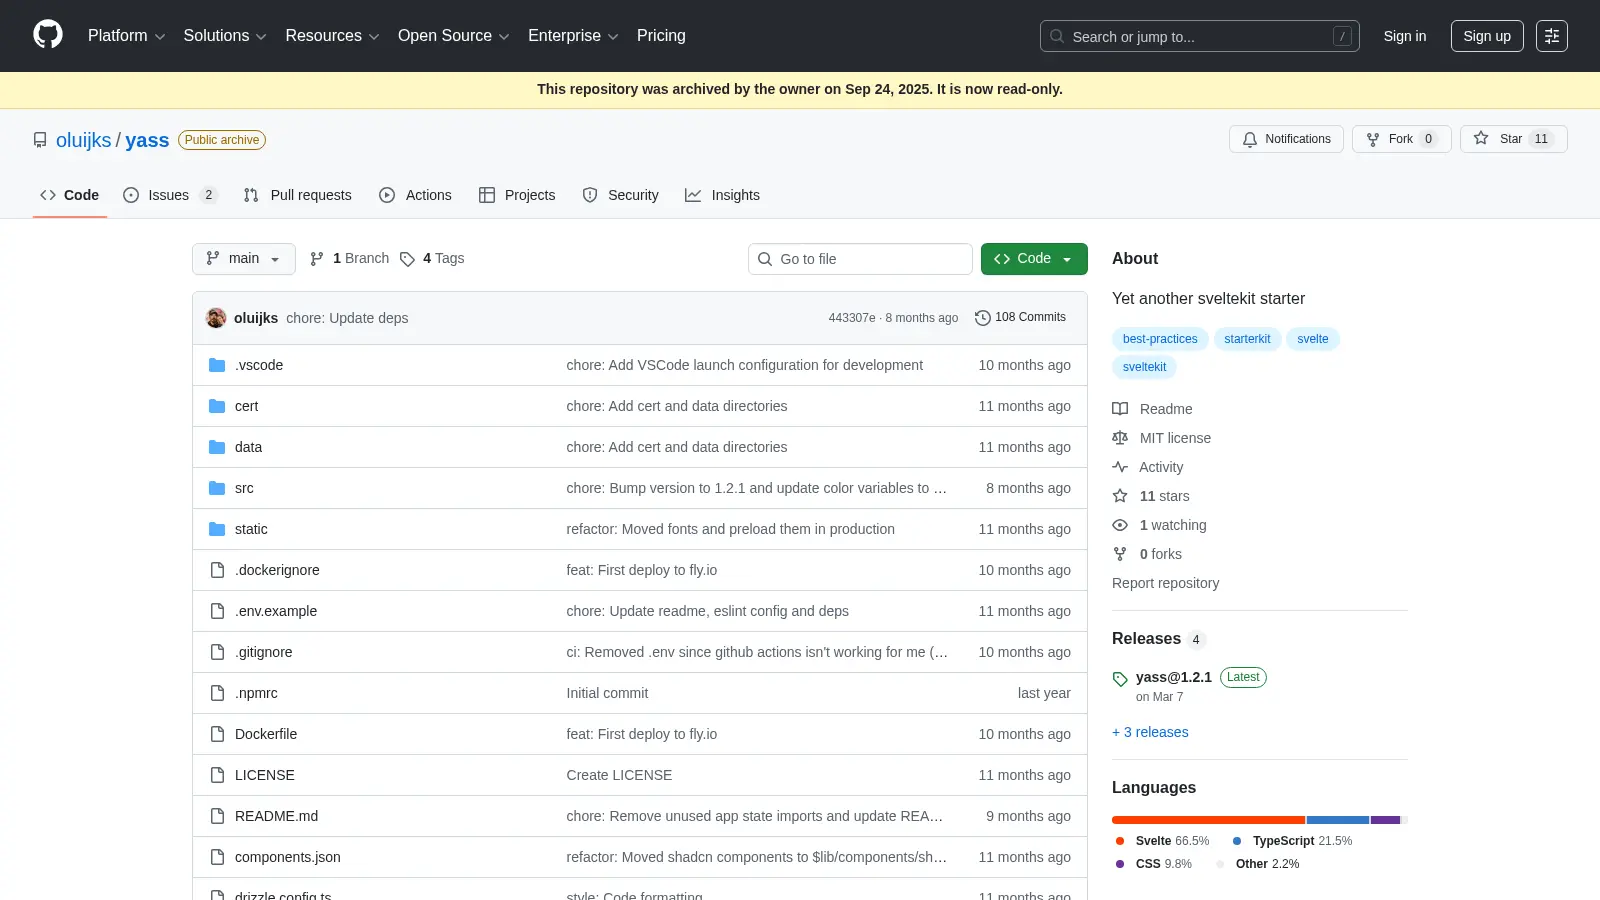Focus the Search or jump to field
The height and width of the screenshot is (900, 1600).
(1200, 36)
